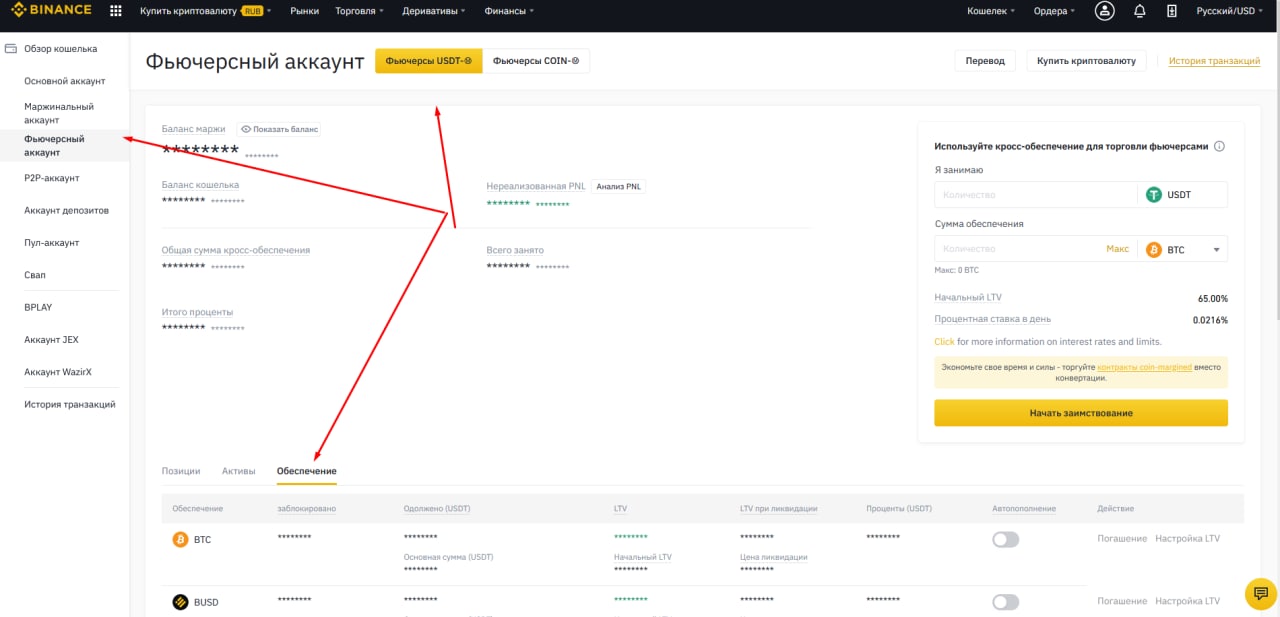Open the notifications bell icon

1140,11
